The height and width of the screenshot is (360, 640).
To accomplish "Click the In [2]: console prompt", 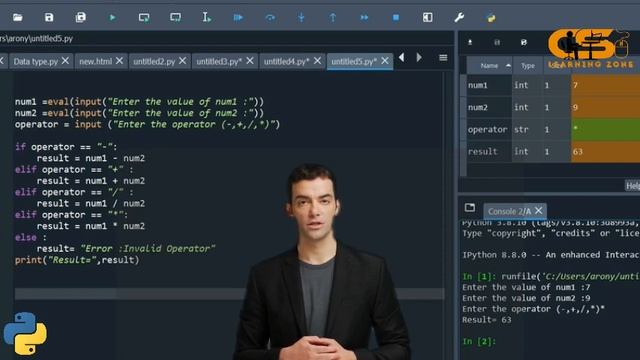I will point(479,342).
